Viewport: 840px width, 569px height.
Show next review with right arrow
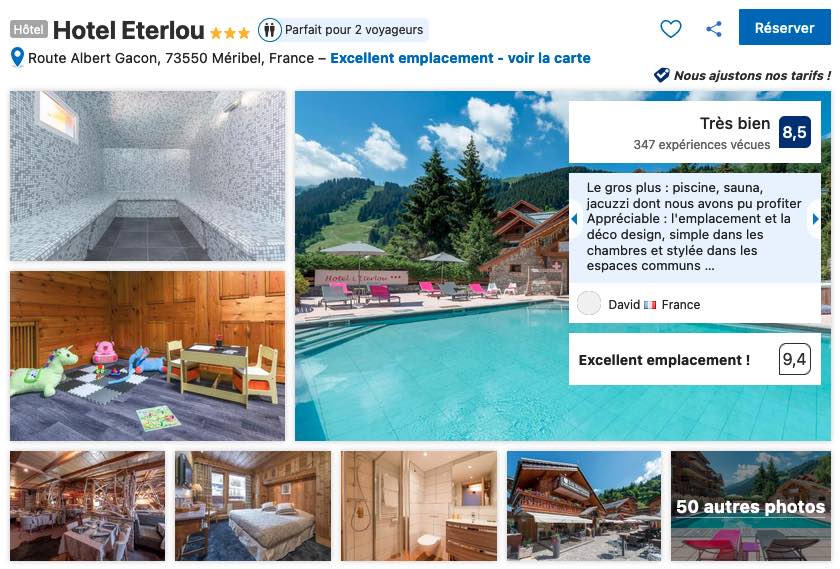(x=815, y=219)
